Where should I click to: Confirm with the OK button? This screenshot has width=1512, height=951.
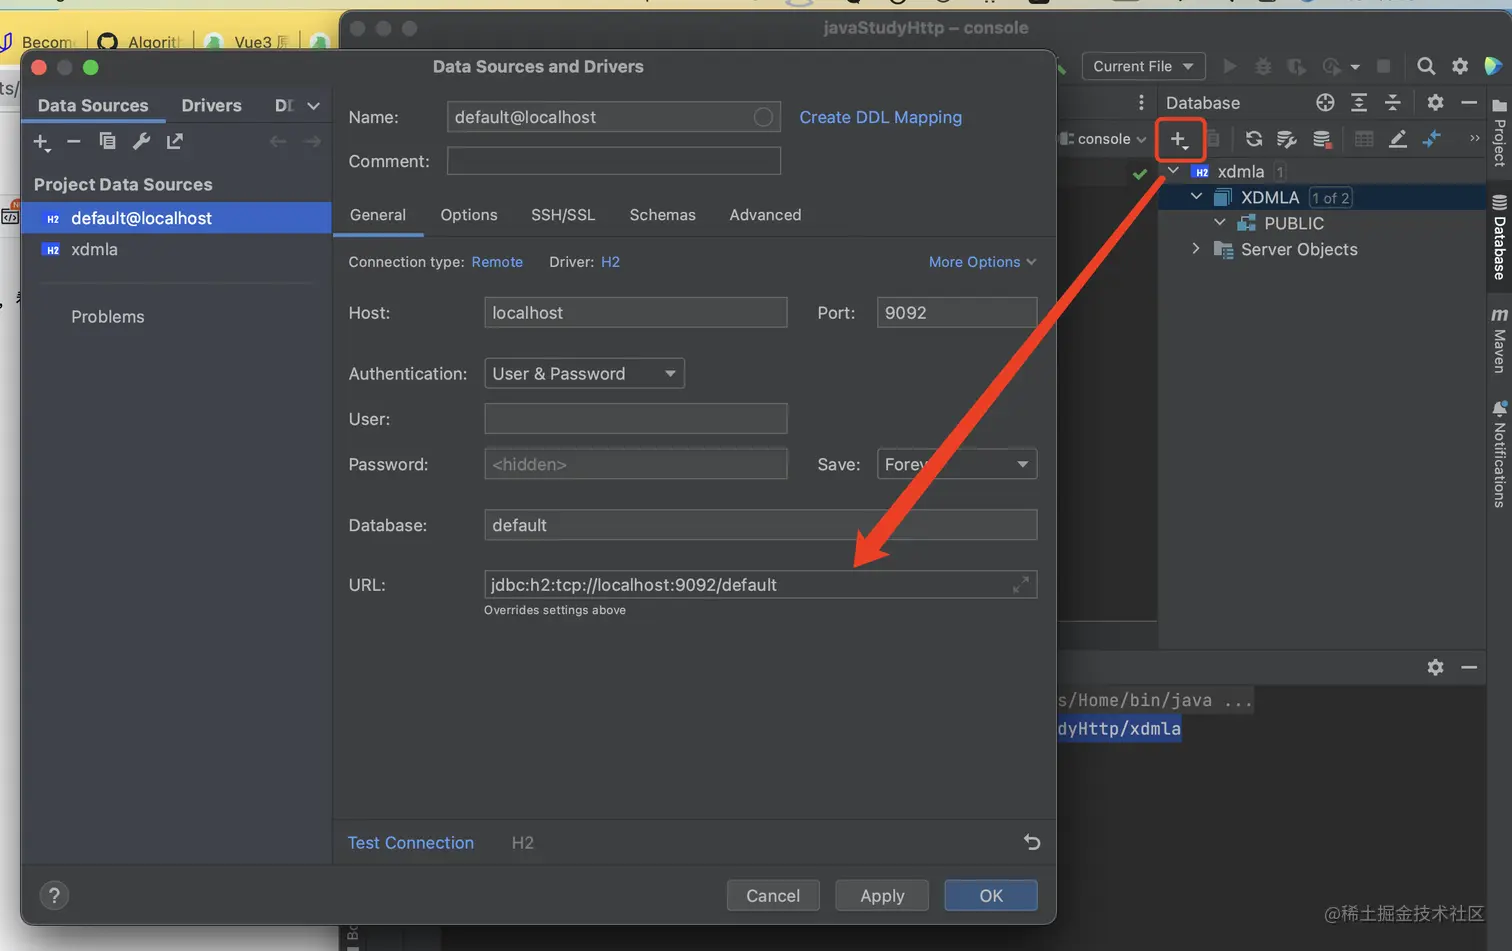pyautogui.click(x=991, y=896)
